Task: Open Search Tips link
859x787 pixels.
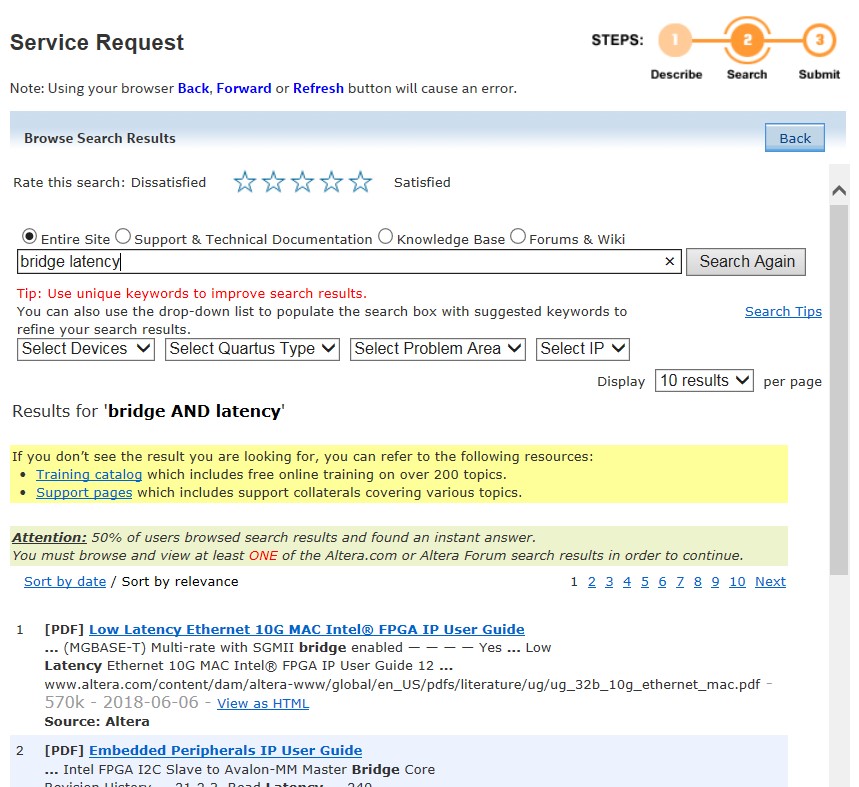Action: coord(783,312)
